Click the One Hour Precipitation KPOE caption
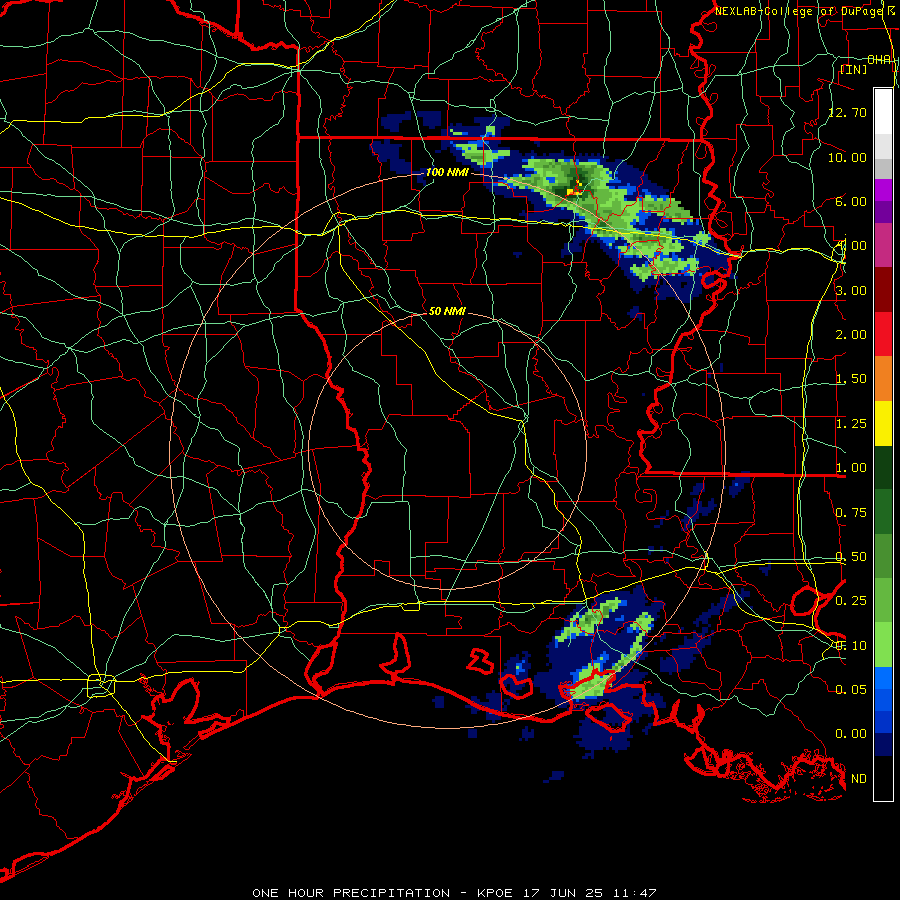The width and height of the screenshot is (900, 900). click(x=454, y=893)
